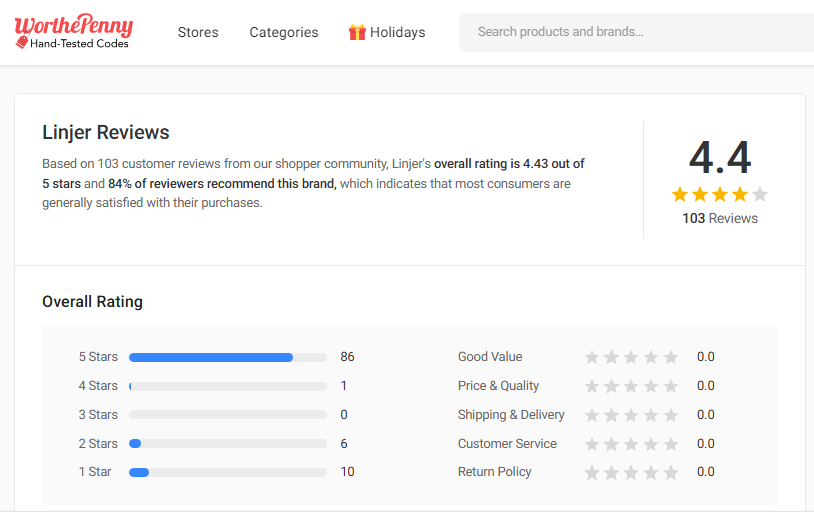814x531 pixels.
Task: Click the Return Policy star row
Action: point(631,472)
